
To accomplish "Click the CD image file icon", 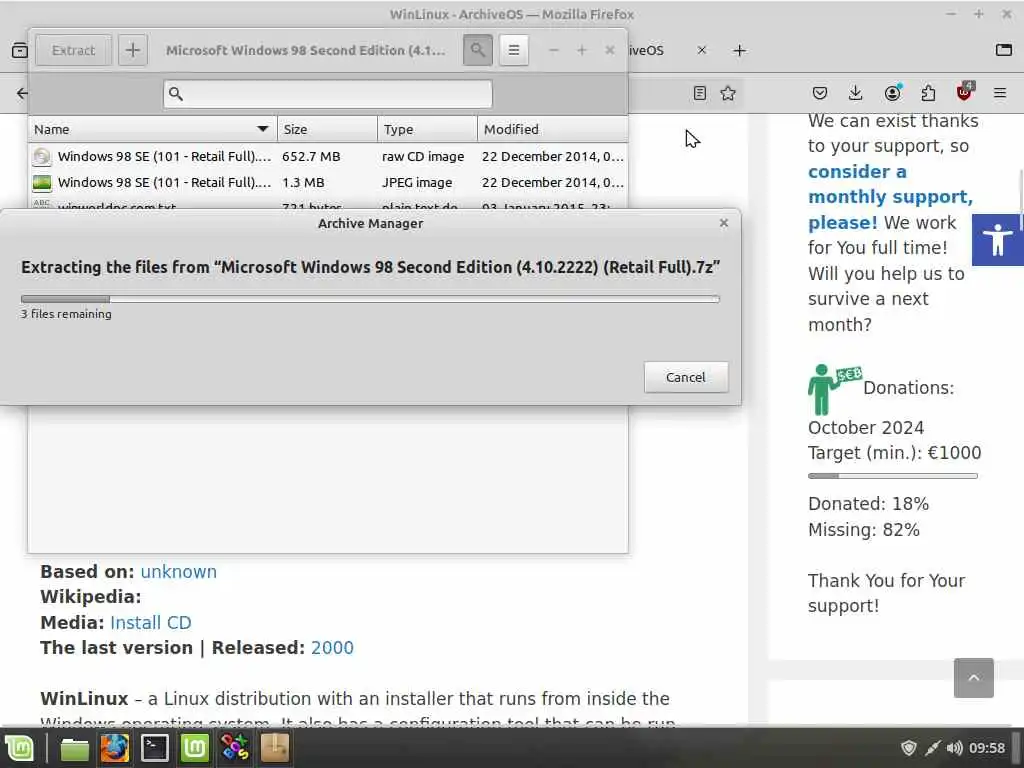I will (x=42, y=156).
